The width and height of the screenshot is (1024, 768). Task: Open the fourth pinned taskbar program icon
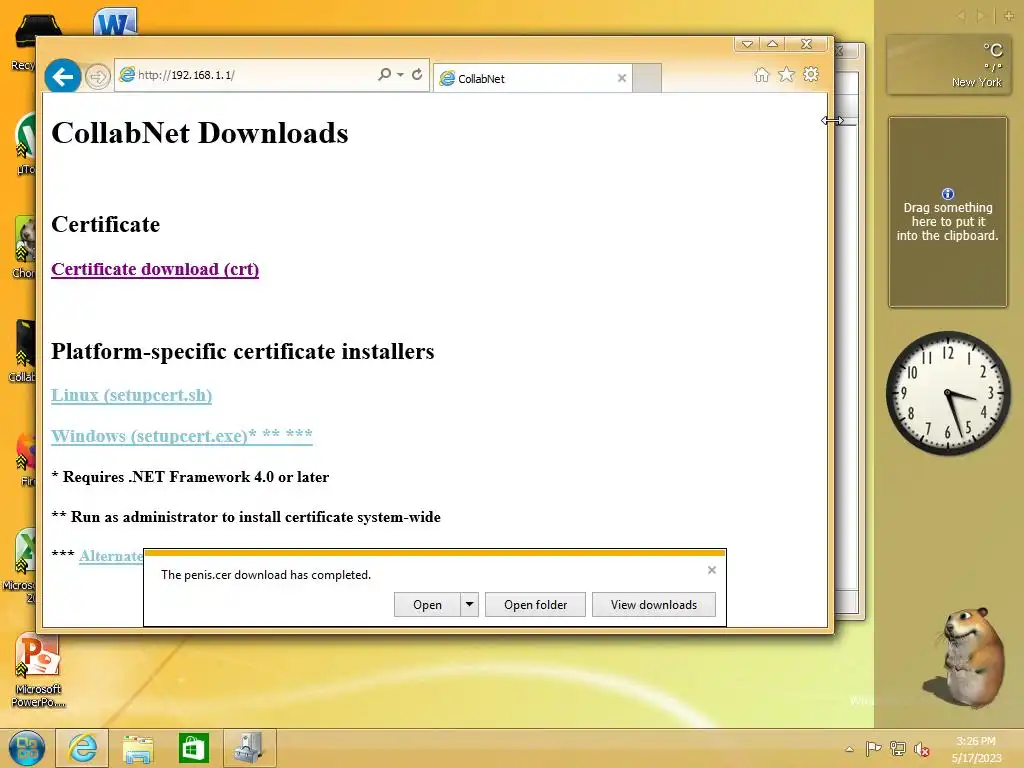click(249, 748)
